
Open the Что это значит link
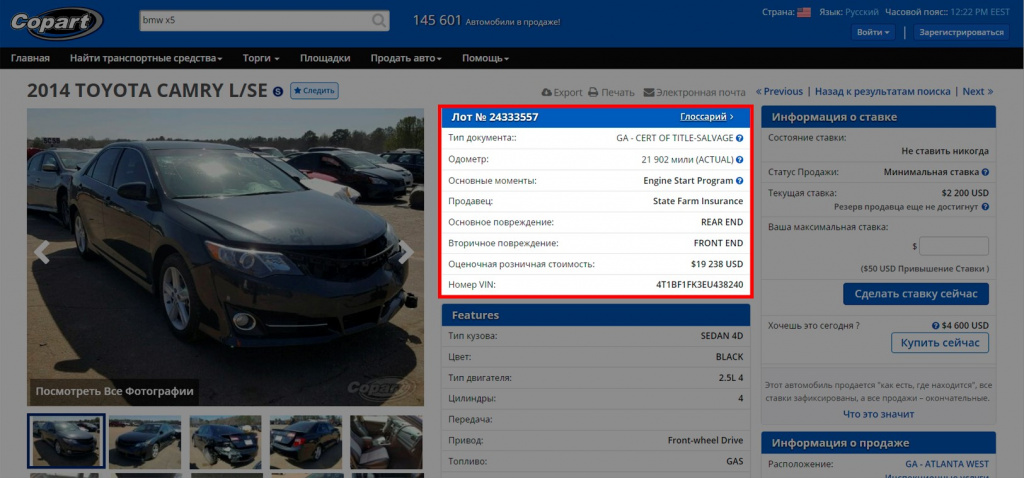point(878,414)
